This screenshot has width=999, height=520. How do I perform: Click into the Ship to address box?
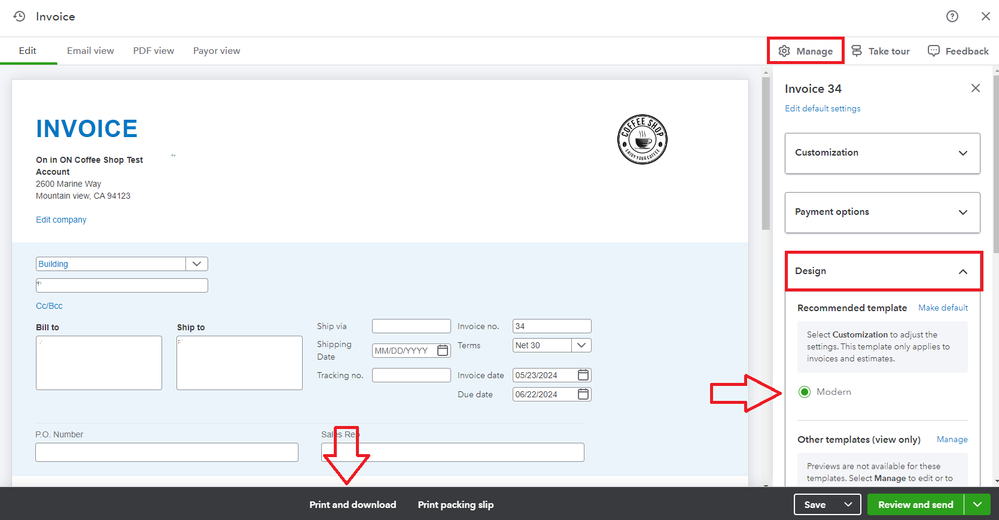[x=240, y=363]
